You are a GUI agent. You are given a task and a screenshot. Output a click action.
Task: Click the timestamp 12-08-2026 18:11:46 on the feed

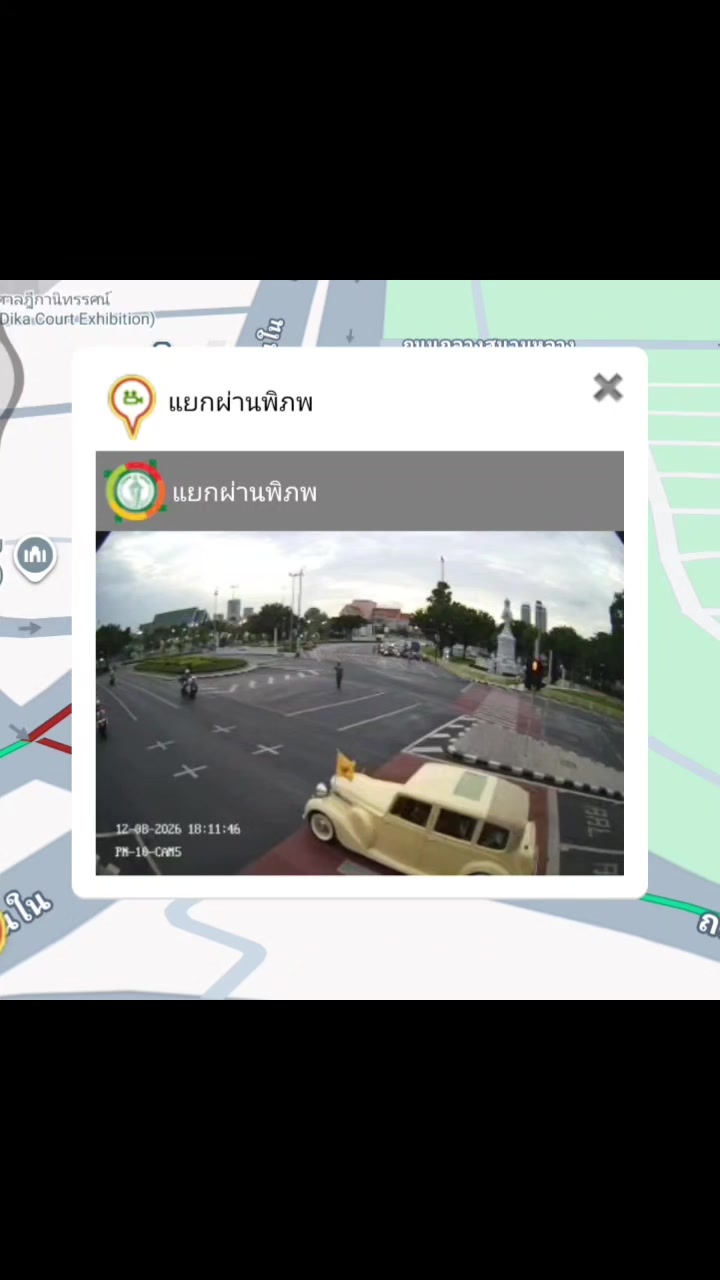178,829
